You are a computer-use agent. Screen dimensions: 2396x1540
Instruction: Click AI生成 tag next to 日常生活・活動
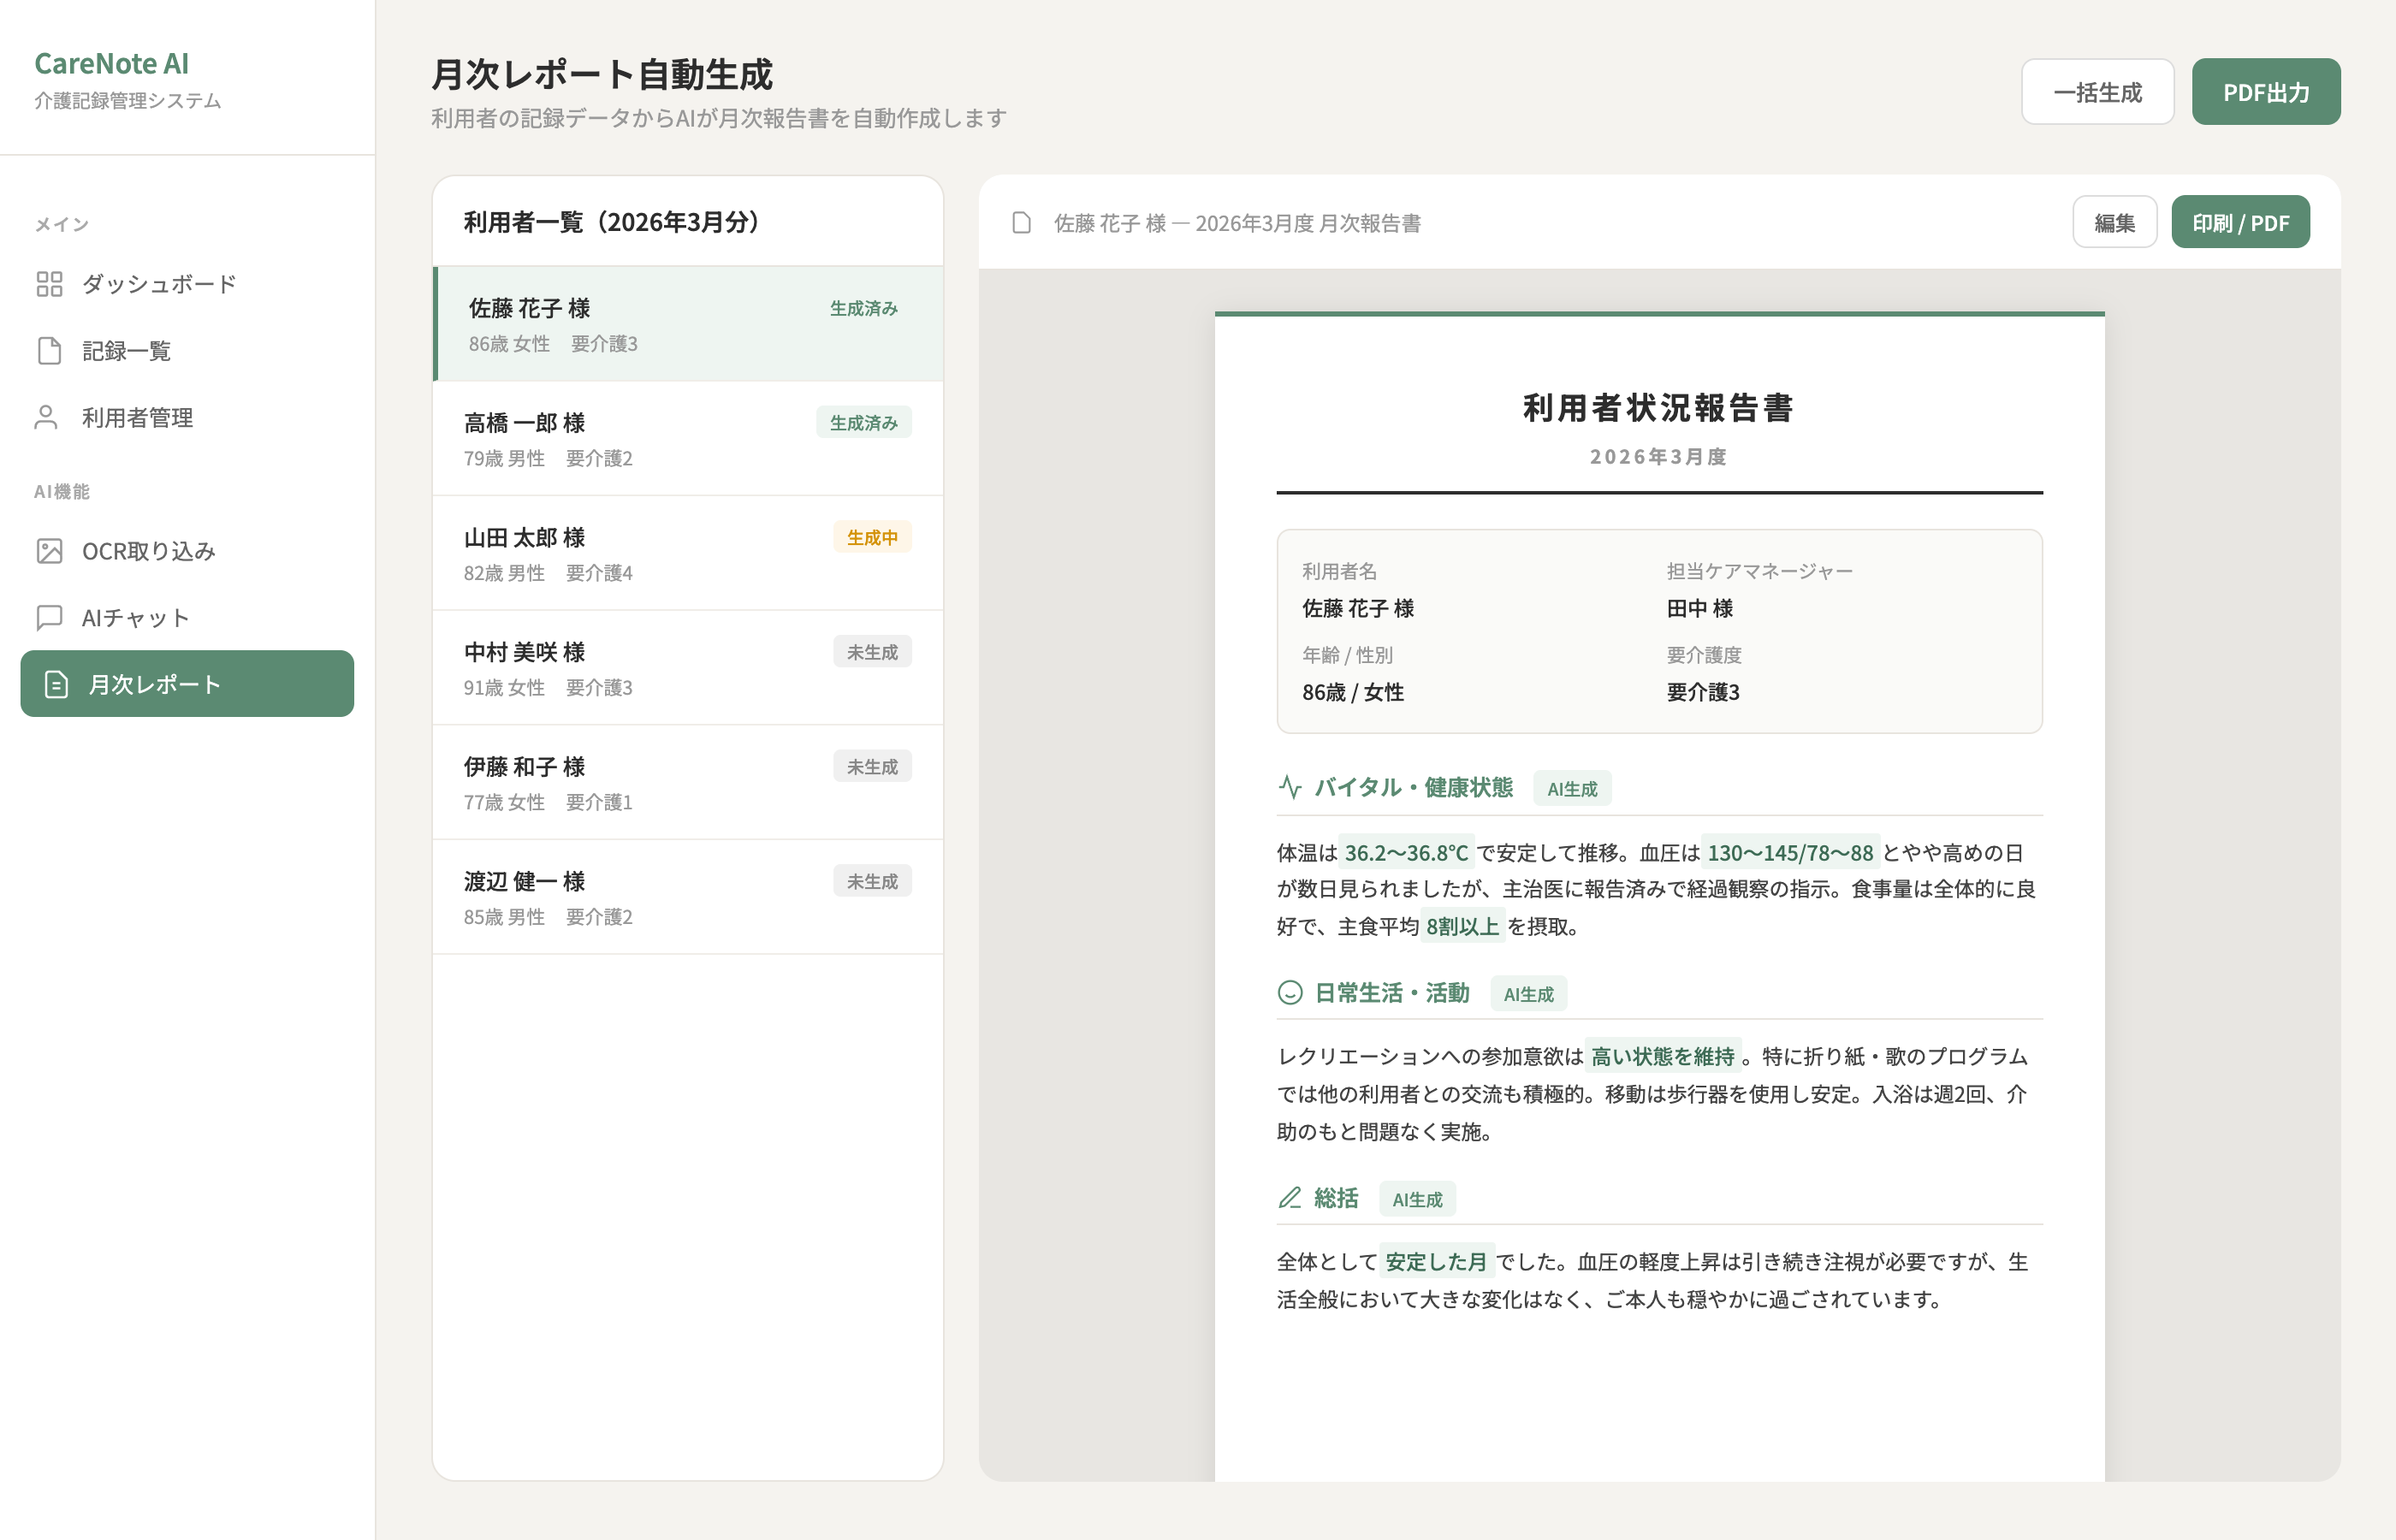(x=1528, y=994)
